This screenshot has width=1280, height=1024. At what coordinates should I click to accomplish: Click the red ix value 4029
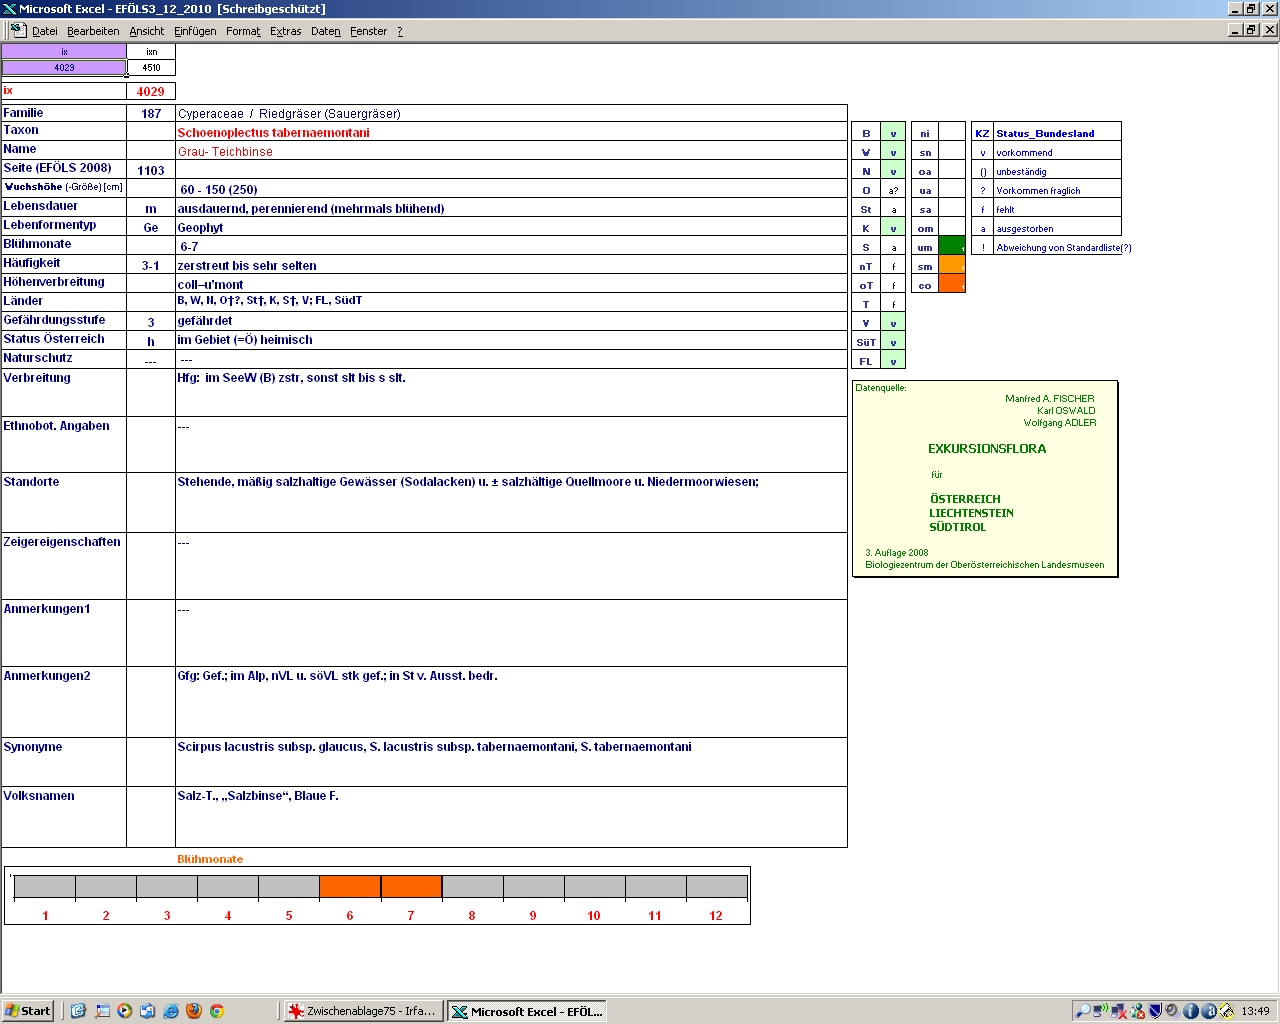(151, 91)
